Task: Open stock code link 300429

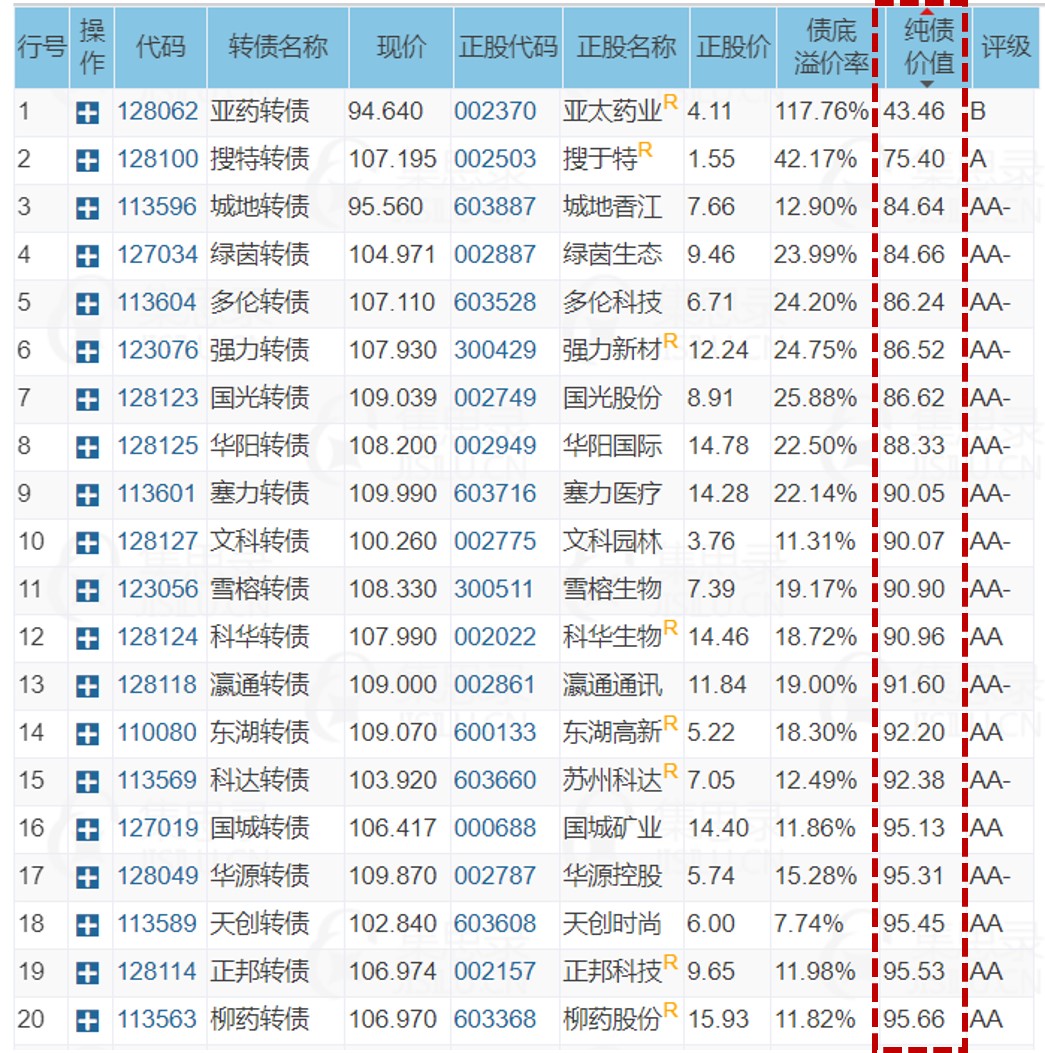Action: coord(495,351)
